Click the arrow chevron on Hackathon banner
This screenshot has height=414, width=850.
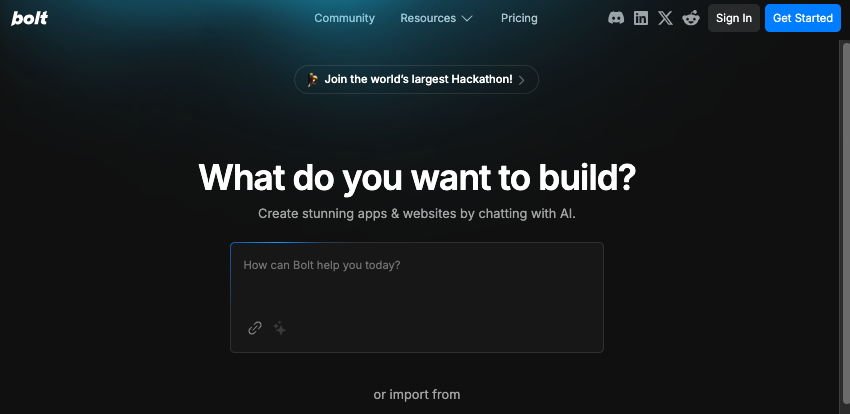click(x=521, y=80)
